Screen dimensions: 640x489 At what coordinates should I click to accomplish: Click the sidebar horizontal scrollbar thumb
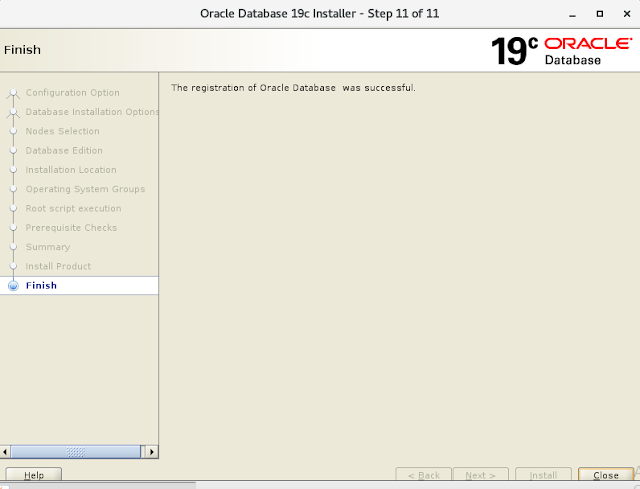coord(76,452)
